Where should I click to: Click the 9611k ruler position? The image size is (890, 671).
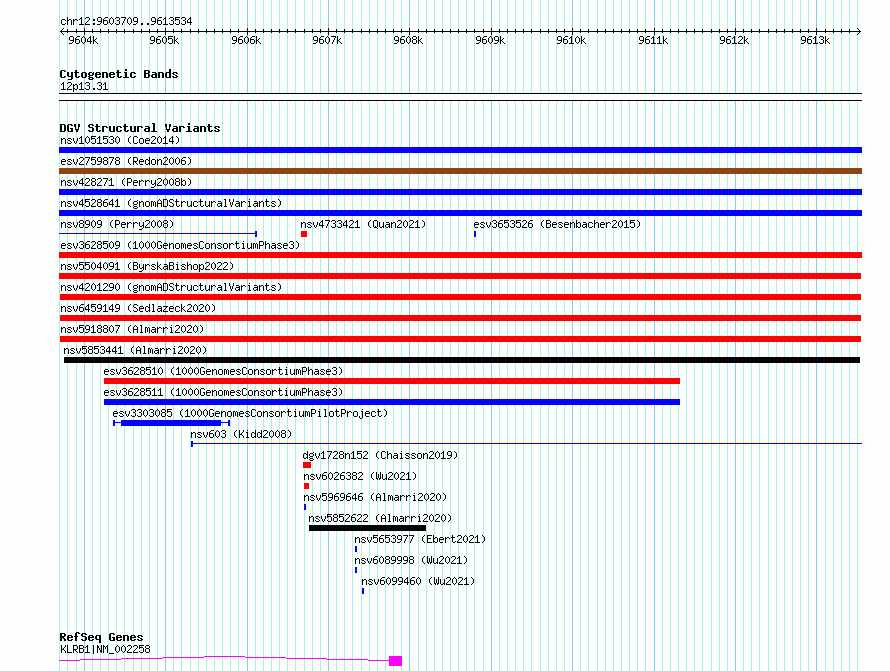point(653,40)
